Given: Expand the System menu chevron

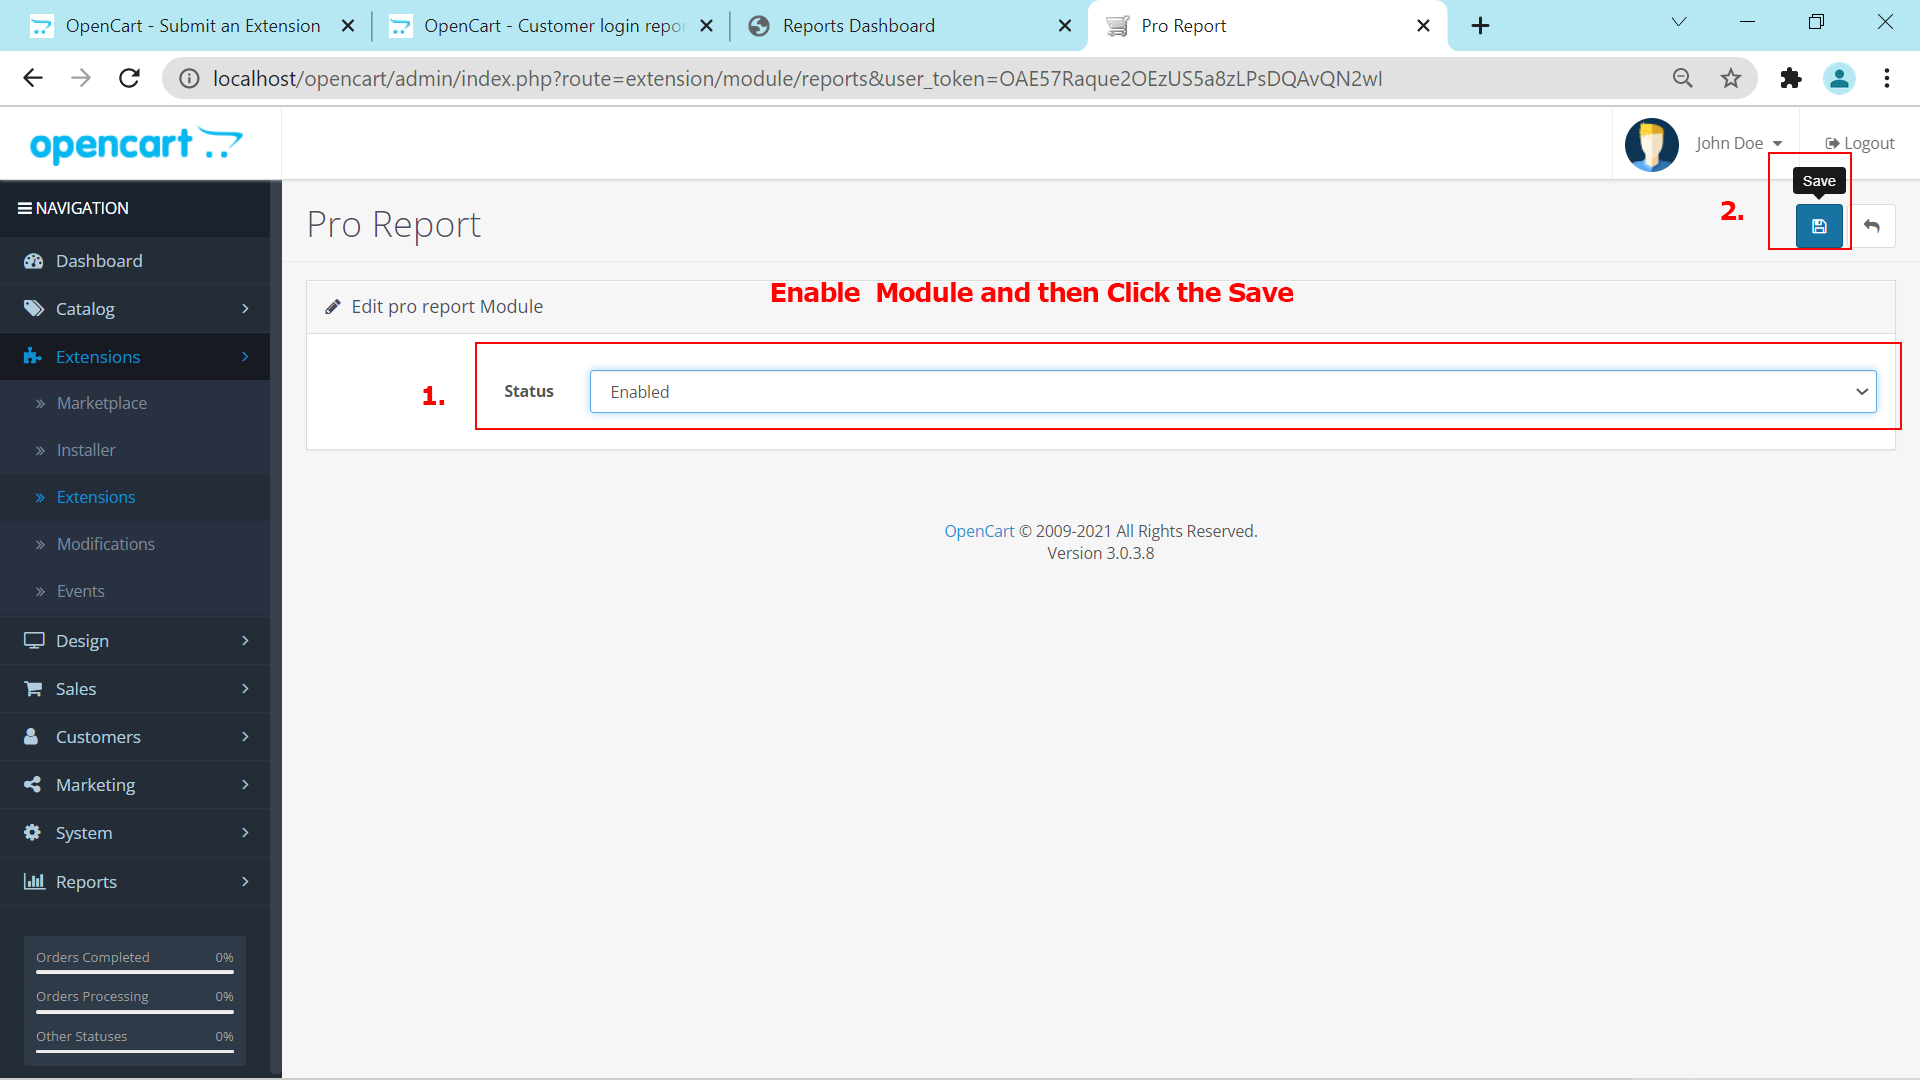Looking at the screenshot, I should (245, 833).
